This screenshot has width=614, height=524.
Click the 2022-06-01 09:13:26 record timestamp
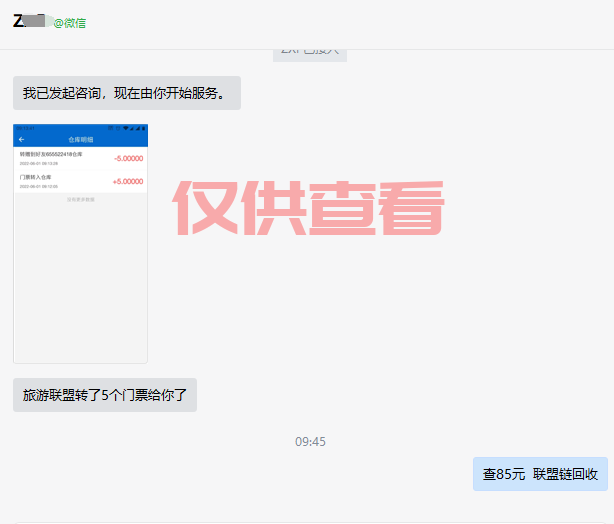39,163
